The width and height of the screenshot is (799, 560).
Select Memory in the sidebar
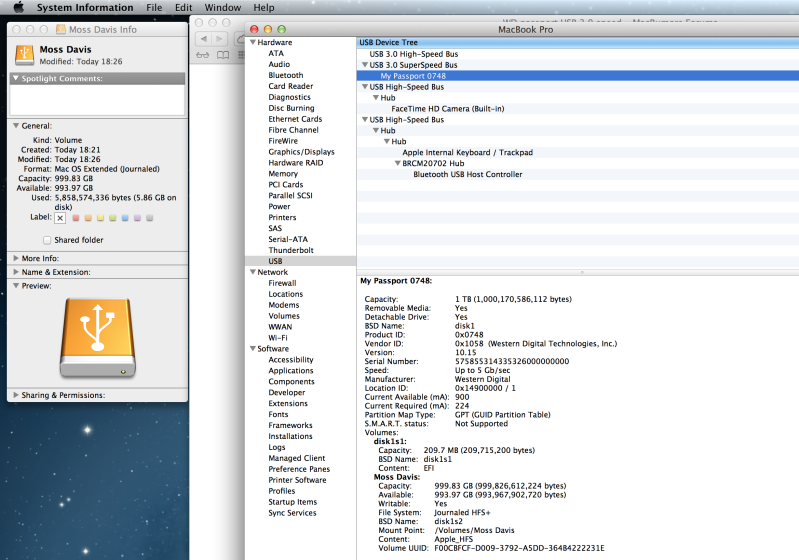pyautogui.click(x=283, y=174)
